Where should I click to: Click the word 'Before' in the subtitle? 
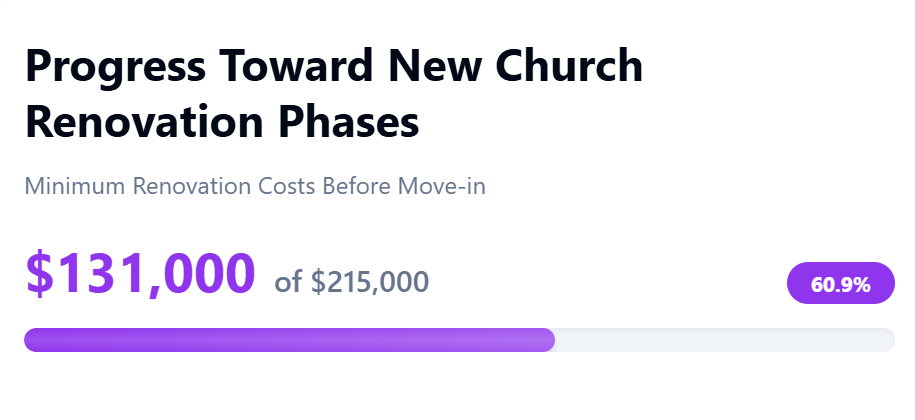(357, 187)
